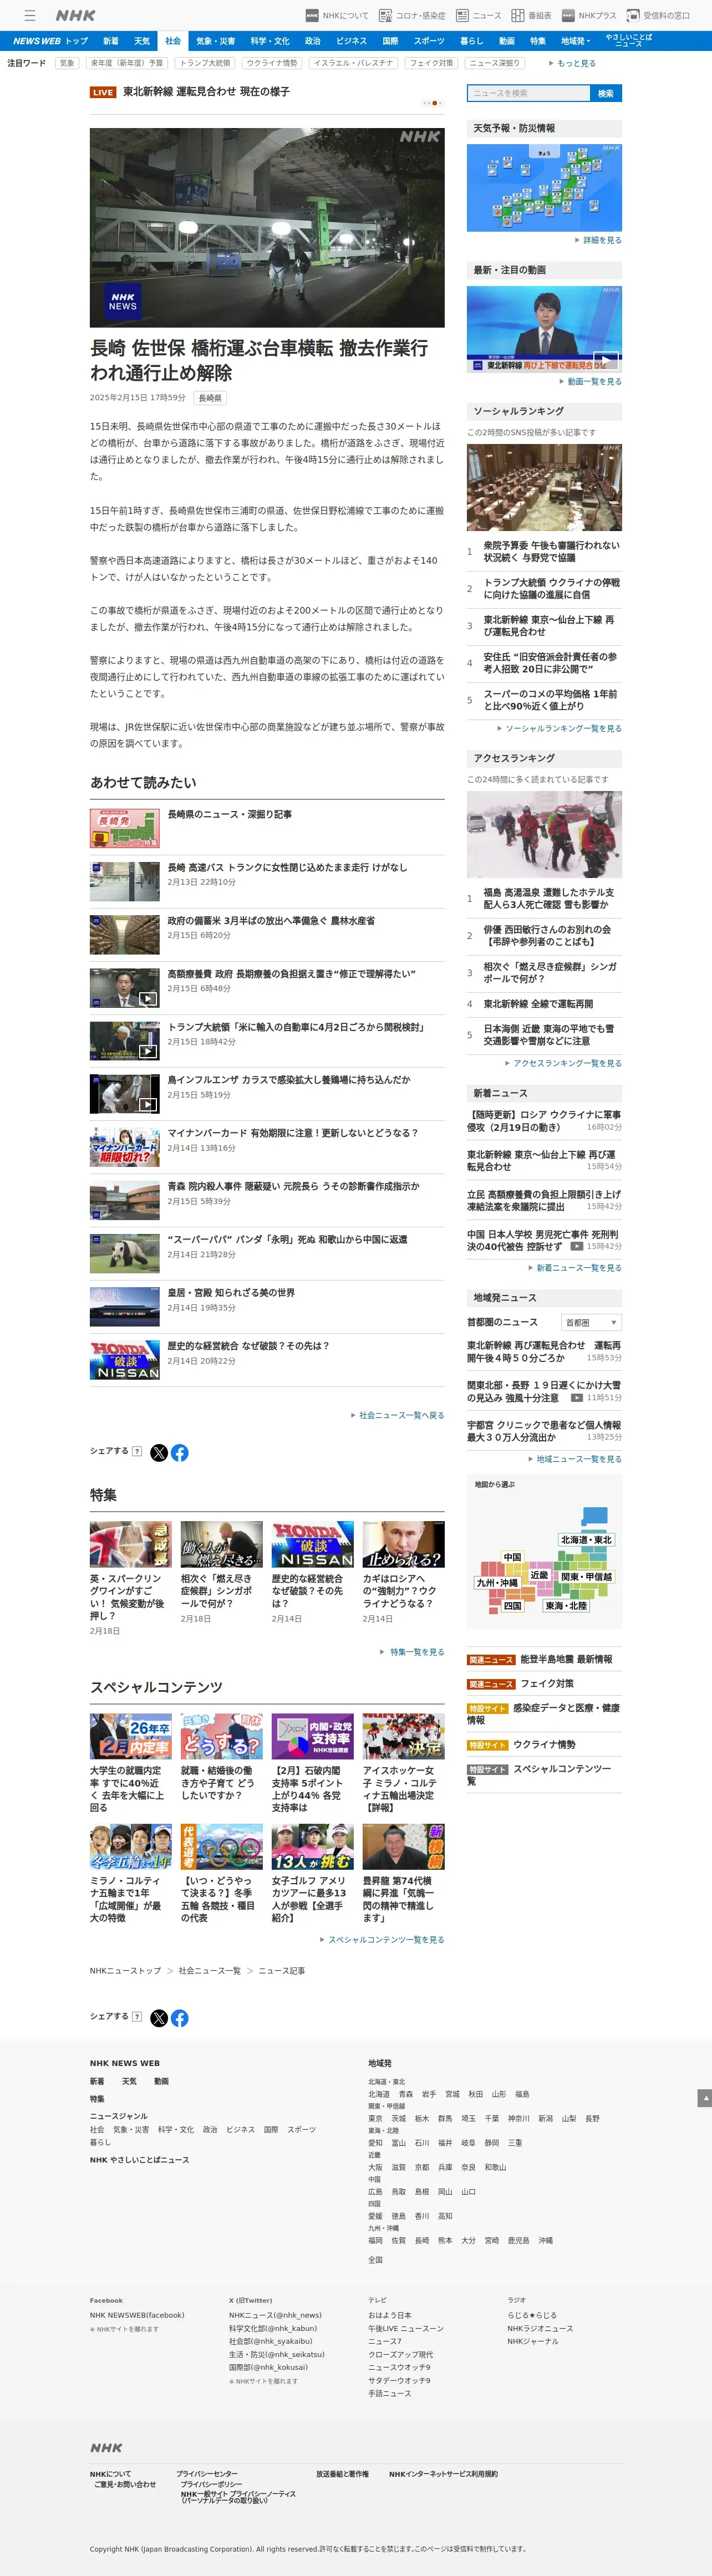This screenshot has width=712, height=2576.
Task: Open footer プライバシーセンター link
Action: pos(207,2473)
